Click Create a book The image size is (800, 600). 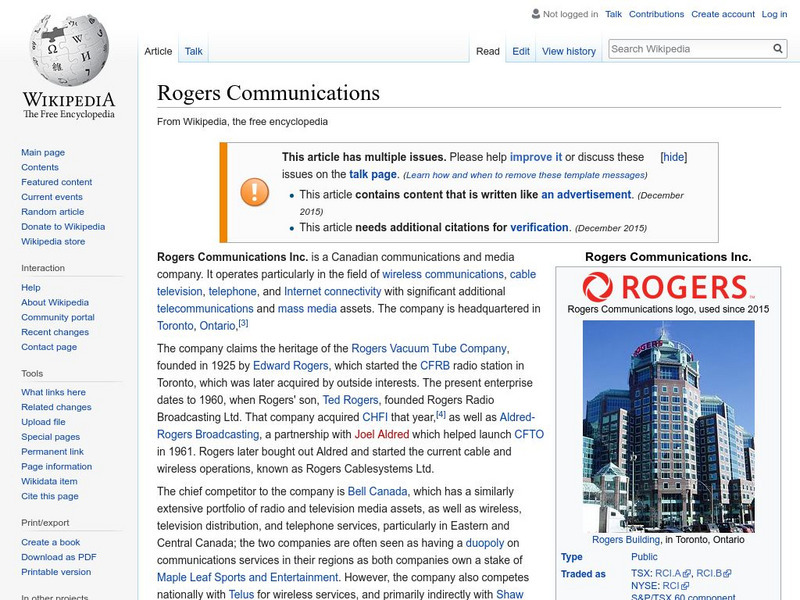tap(51, 542)
